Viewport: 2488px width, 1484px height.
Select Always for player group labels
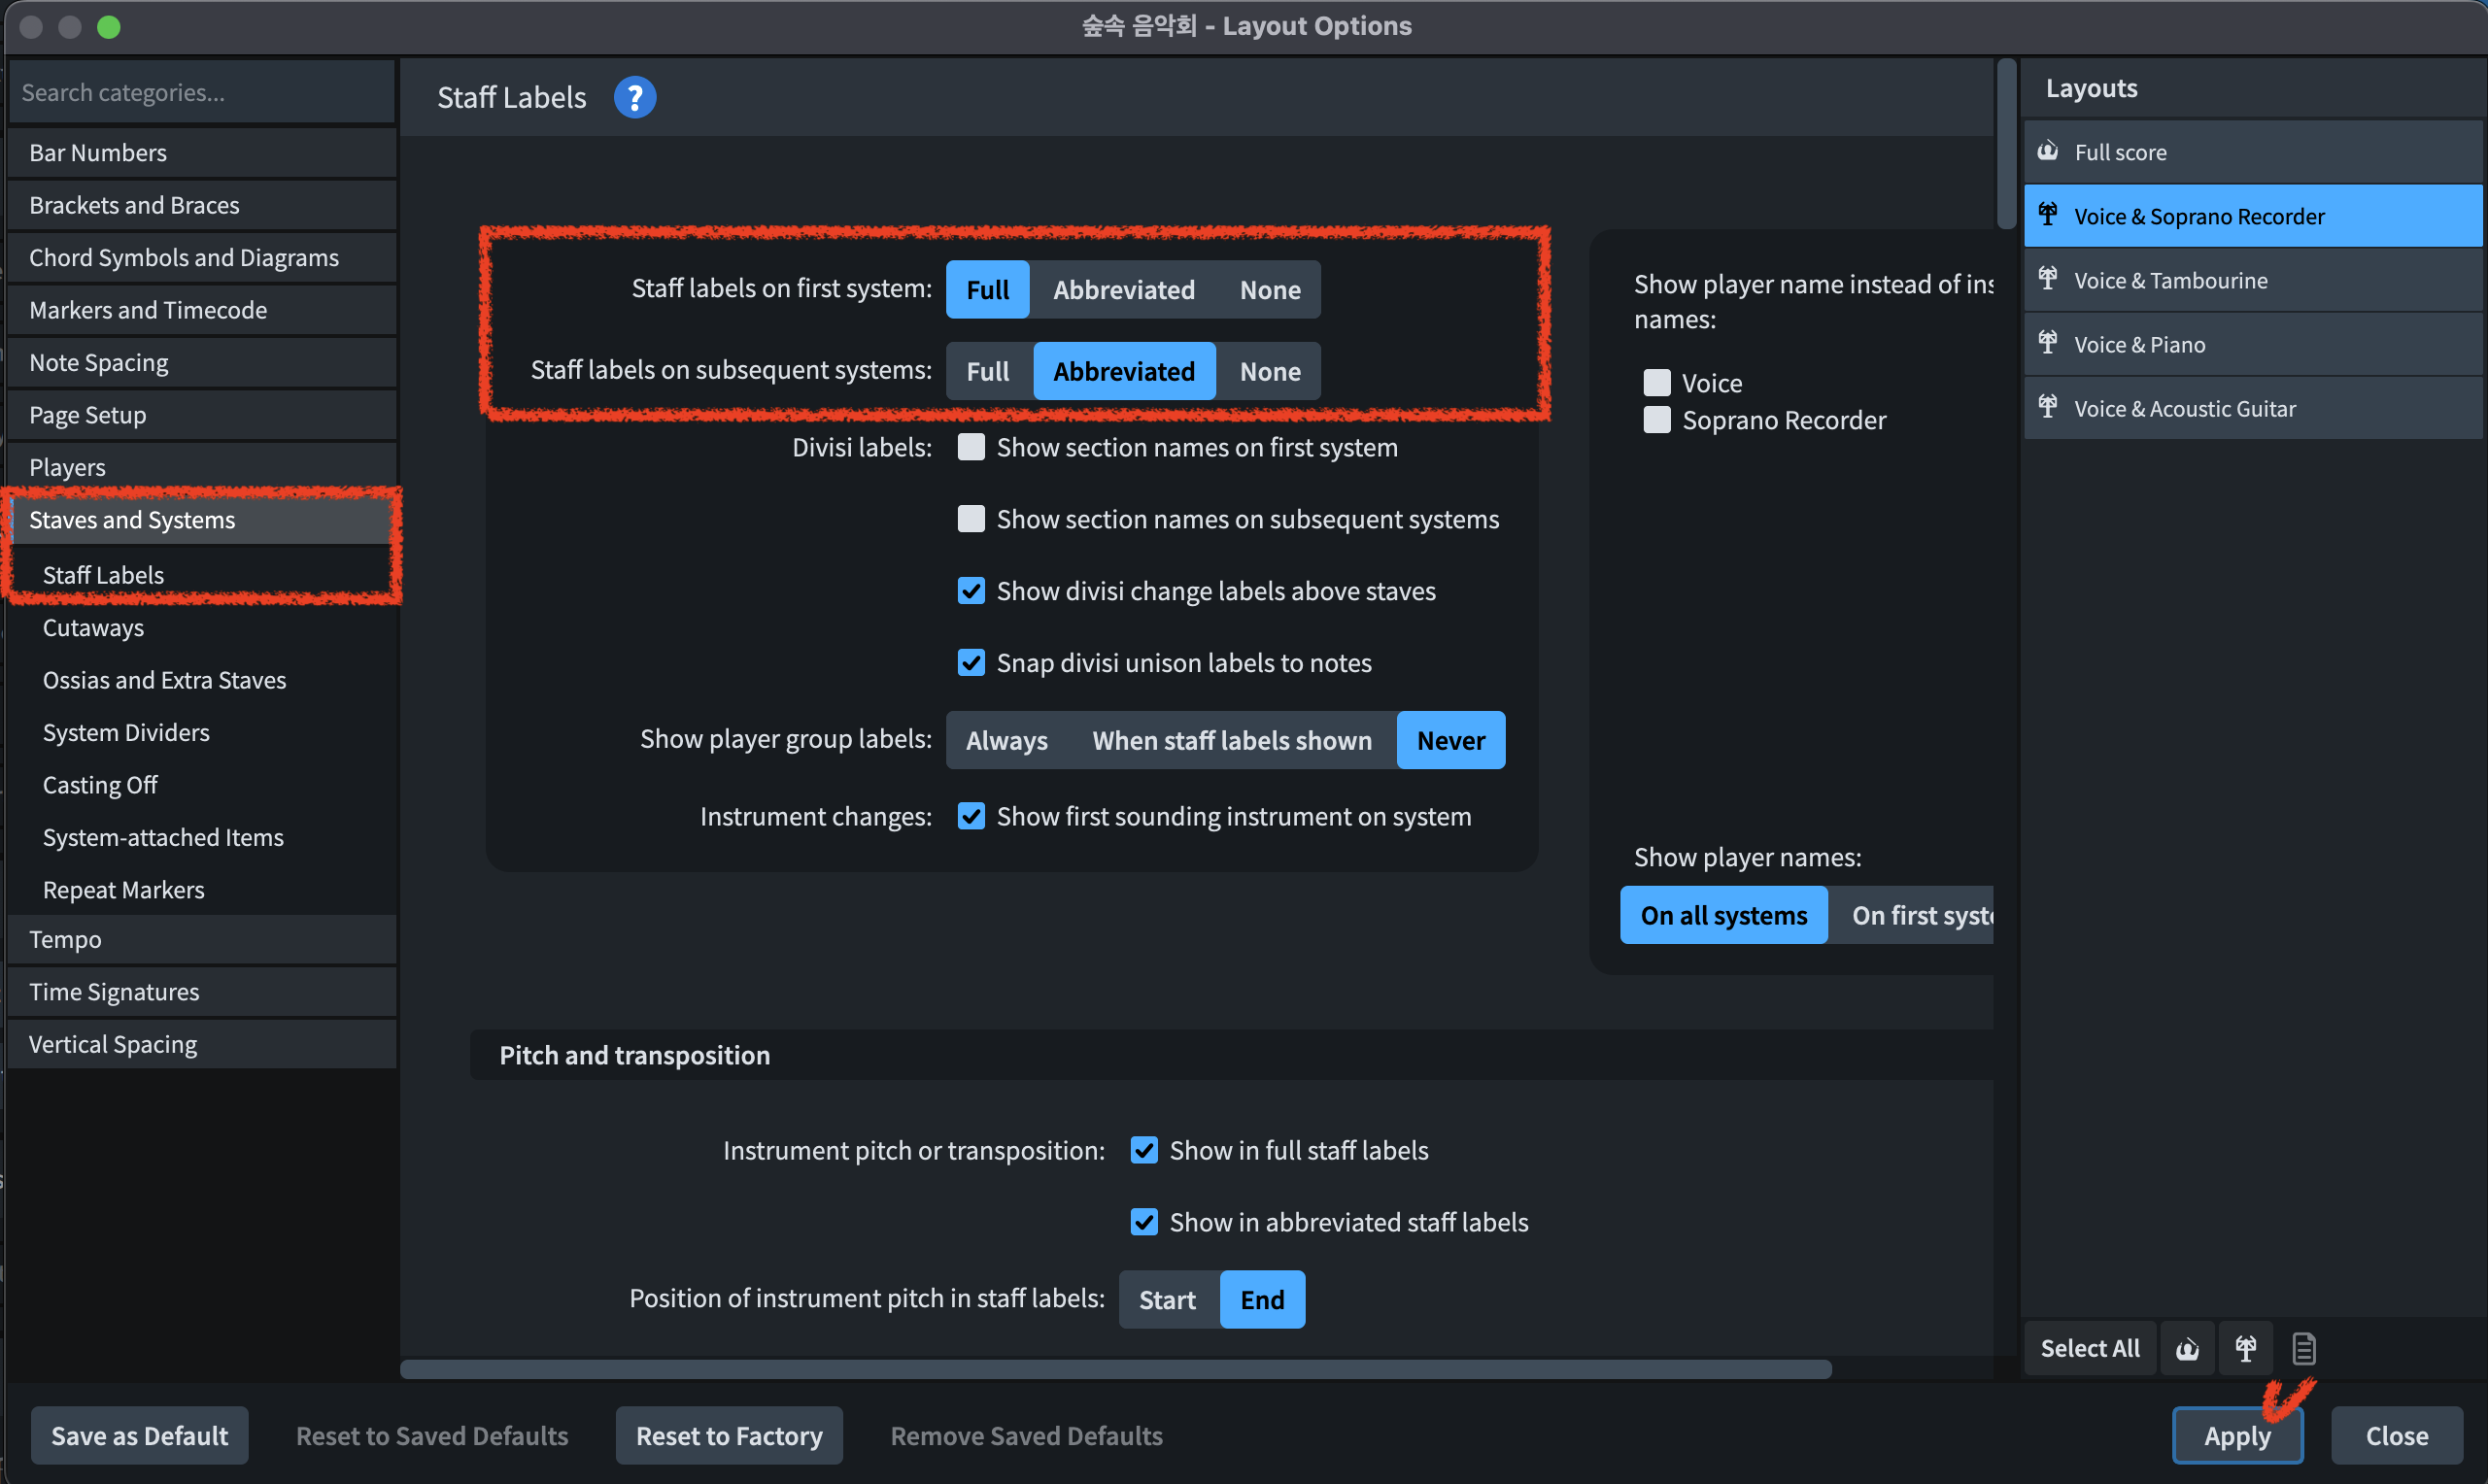pyautogui.click(x=1006, y=741)
